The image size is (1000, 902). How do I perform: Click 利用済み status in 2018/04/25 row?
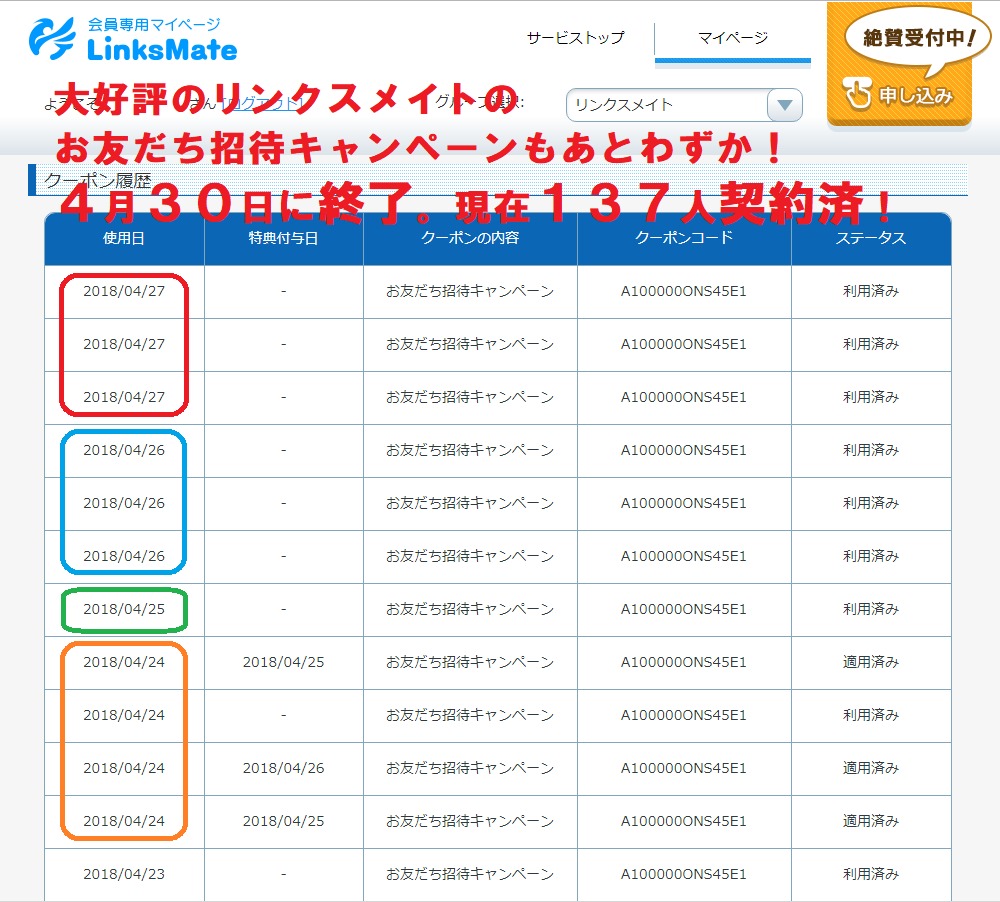pyautogui.click(x=871, y=609)
